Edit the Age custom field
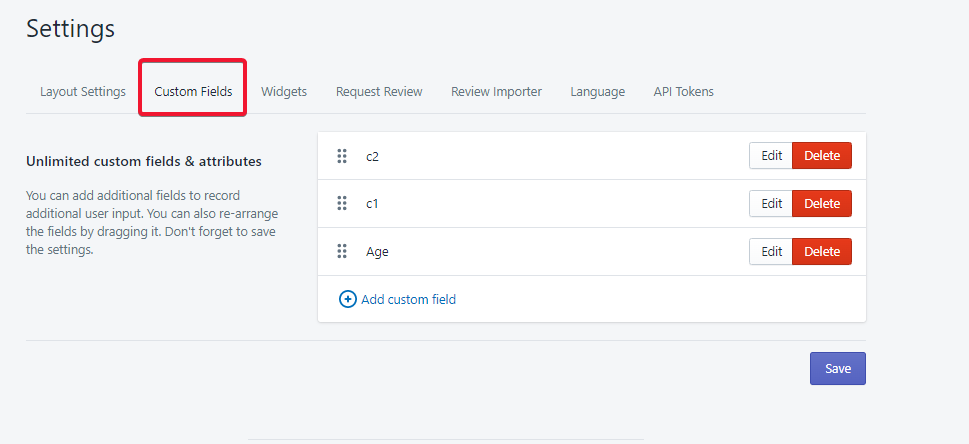This screenshot has height=444, width=969. click(x=771, y=252)
